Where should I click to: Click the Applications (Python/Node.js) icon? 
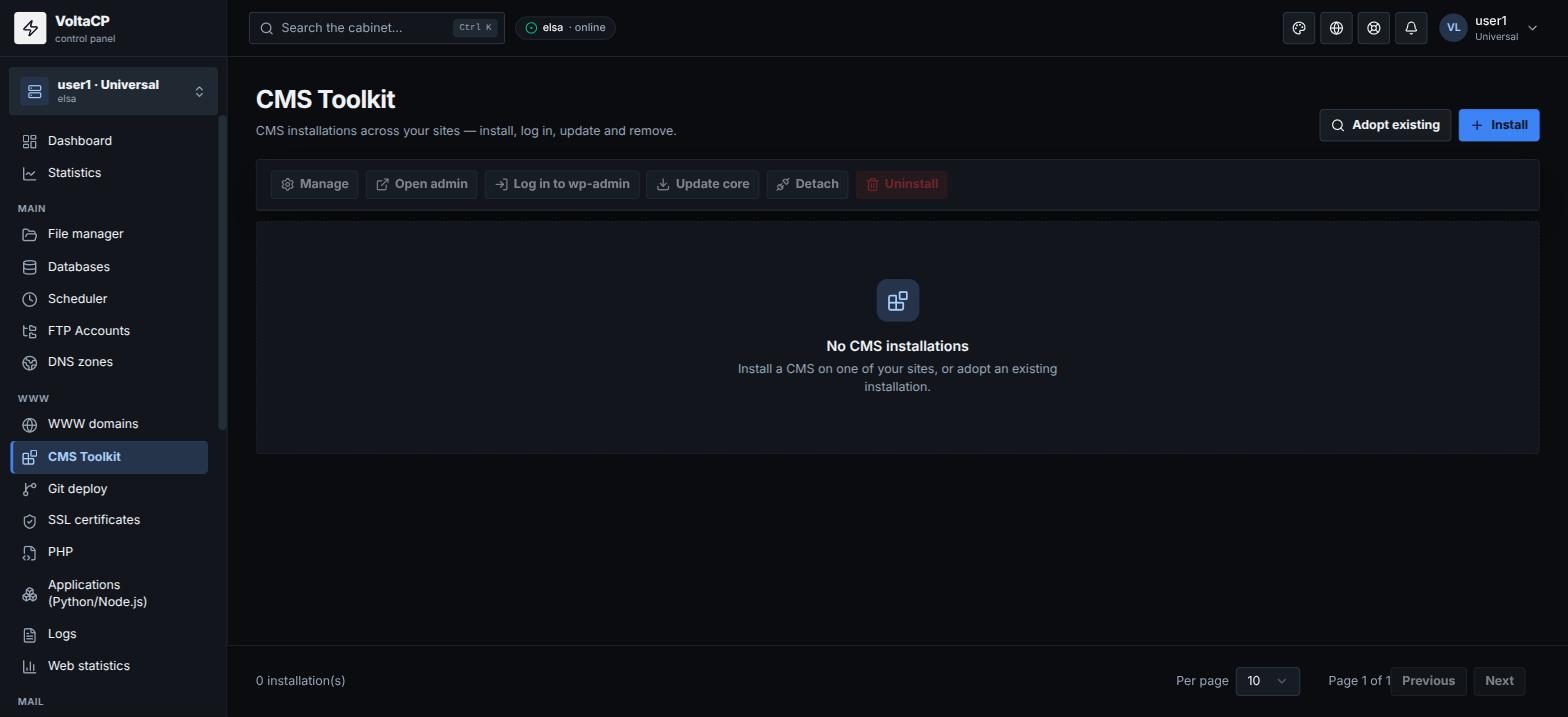(30, 594)
